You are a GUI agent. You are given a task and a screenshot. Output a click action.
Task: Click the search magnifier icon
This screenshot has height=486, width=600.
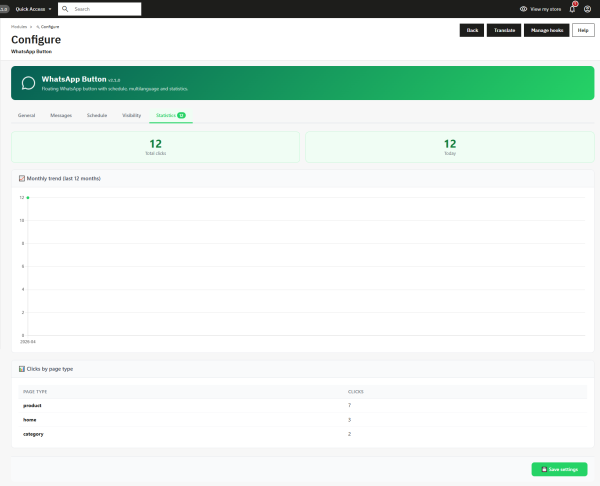[65, 9]
